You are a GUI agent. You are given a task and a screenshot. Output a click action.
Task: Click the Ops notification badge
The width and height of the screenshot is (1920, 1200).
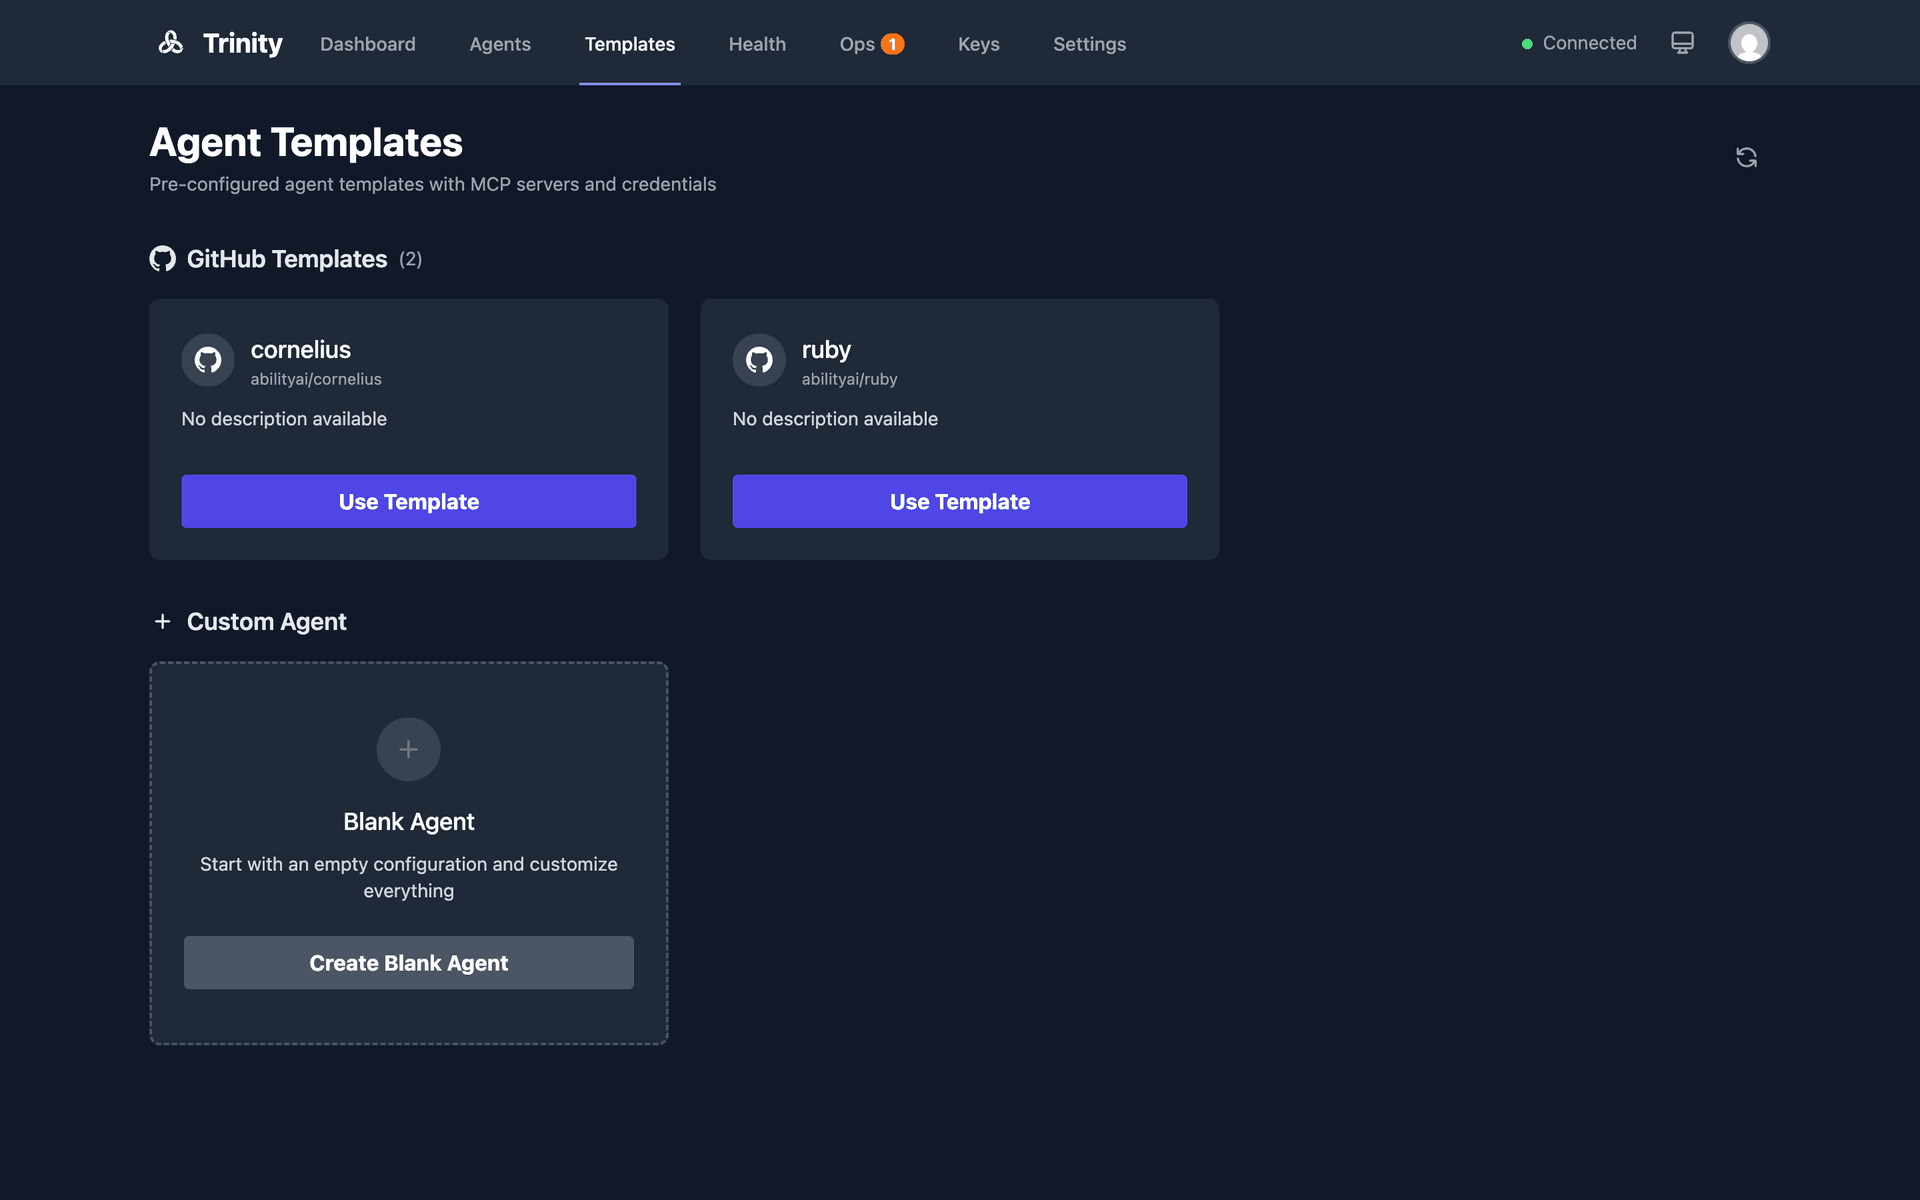(891, 43)
